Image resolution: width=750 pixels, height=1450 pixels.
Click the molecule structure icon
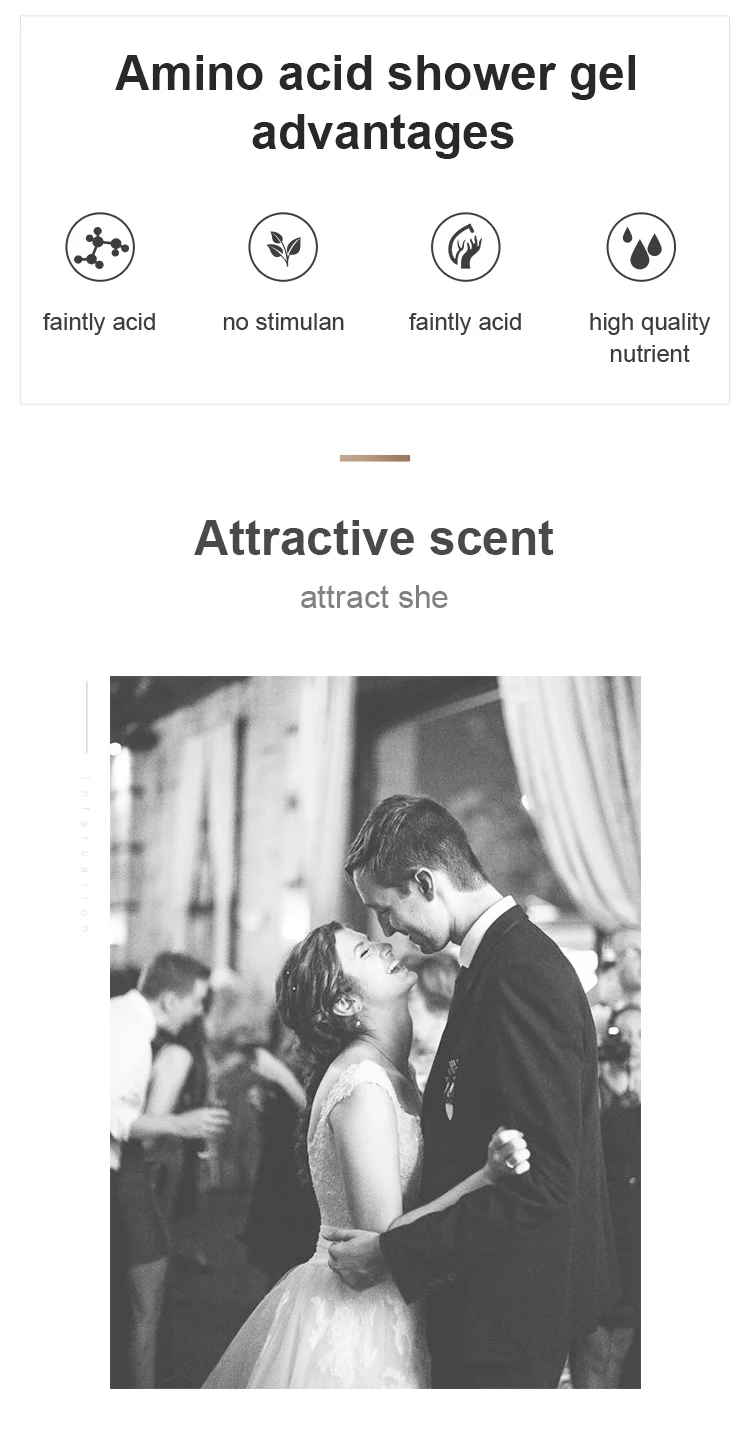tap(100, 247)
